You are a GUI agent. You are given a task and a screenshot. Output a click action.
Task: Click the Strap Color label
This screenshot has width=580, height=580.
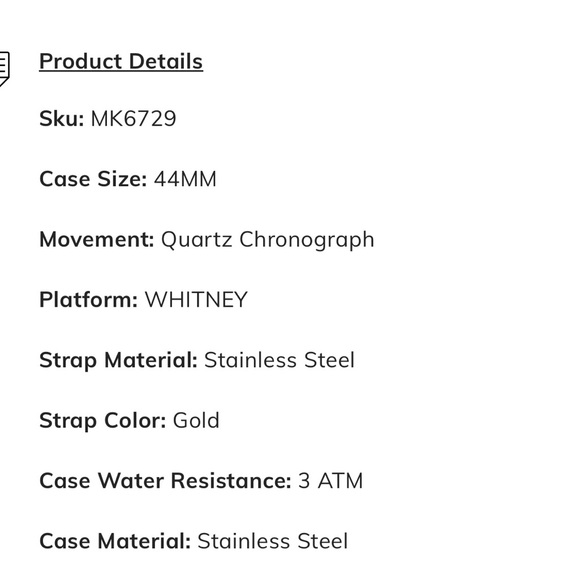click(103, 421)
